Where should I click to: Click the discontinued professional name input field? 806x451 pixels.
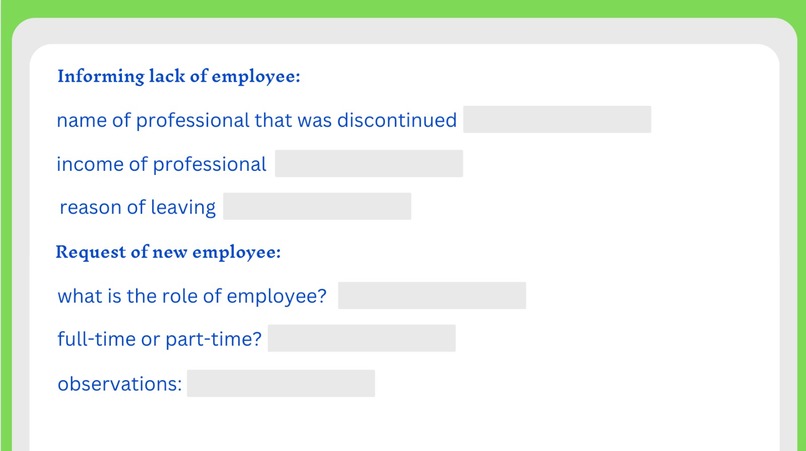click(557, 119)
